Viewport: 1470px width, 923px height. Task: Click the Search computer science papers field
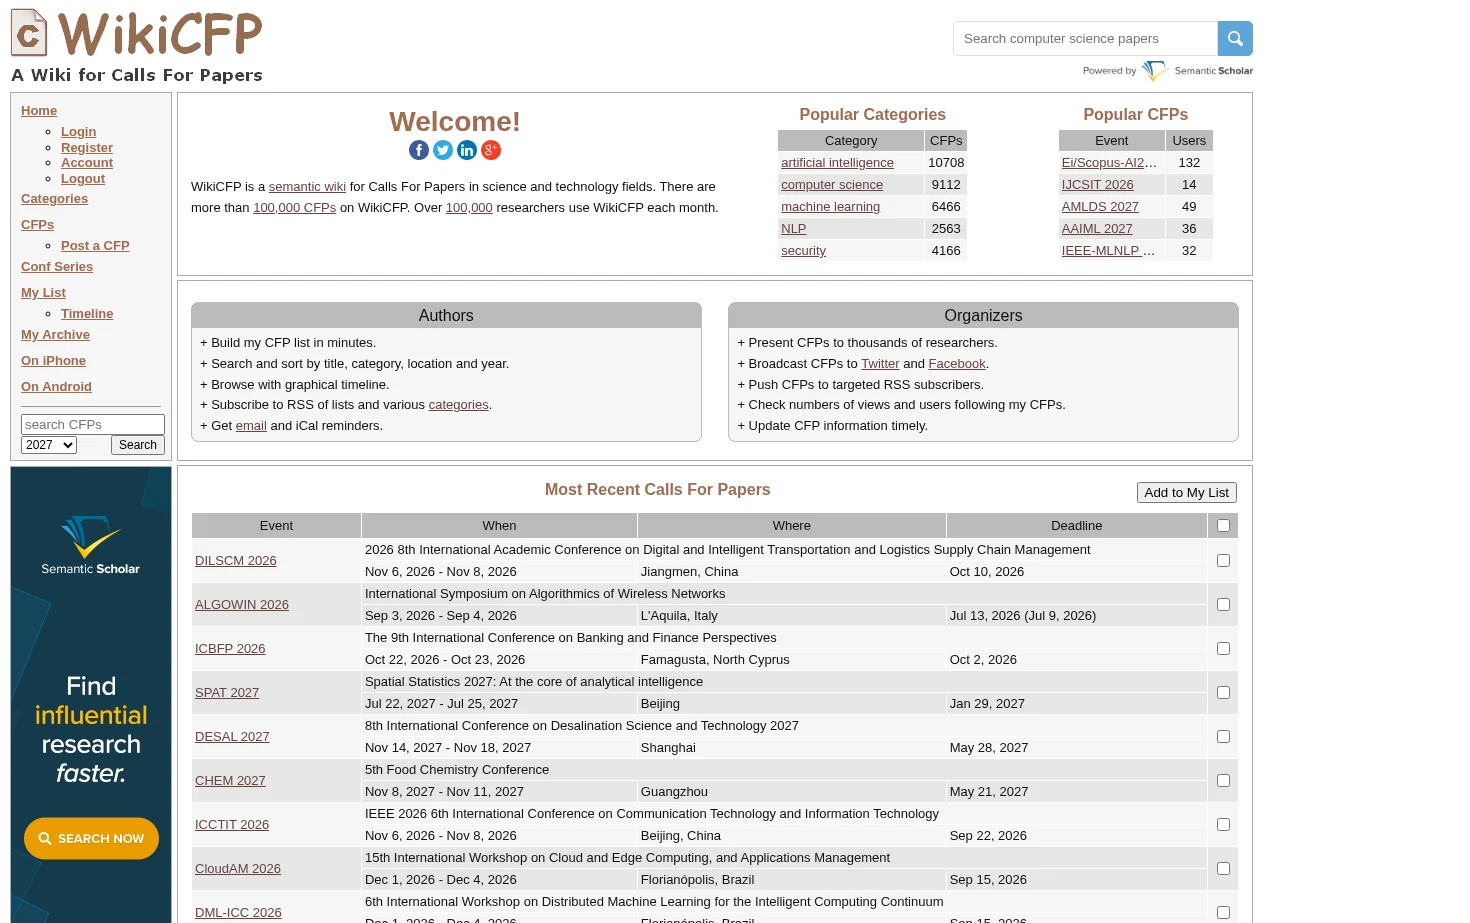coord(1085,39)
